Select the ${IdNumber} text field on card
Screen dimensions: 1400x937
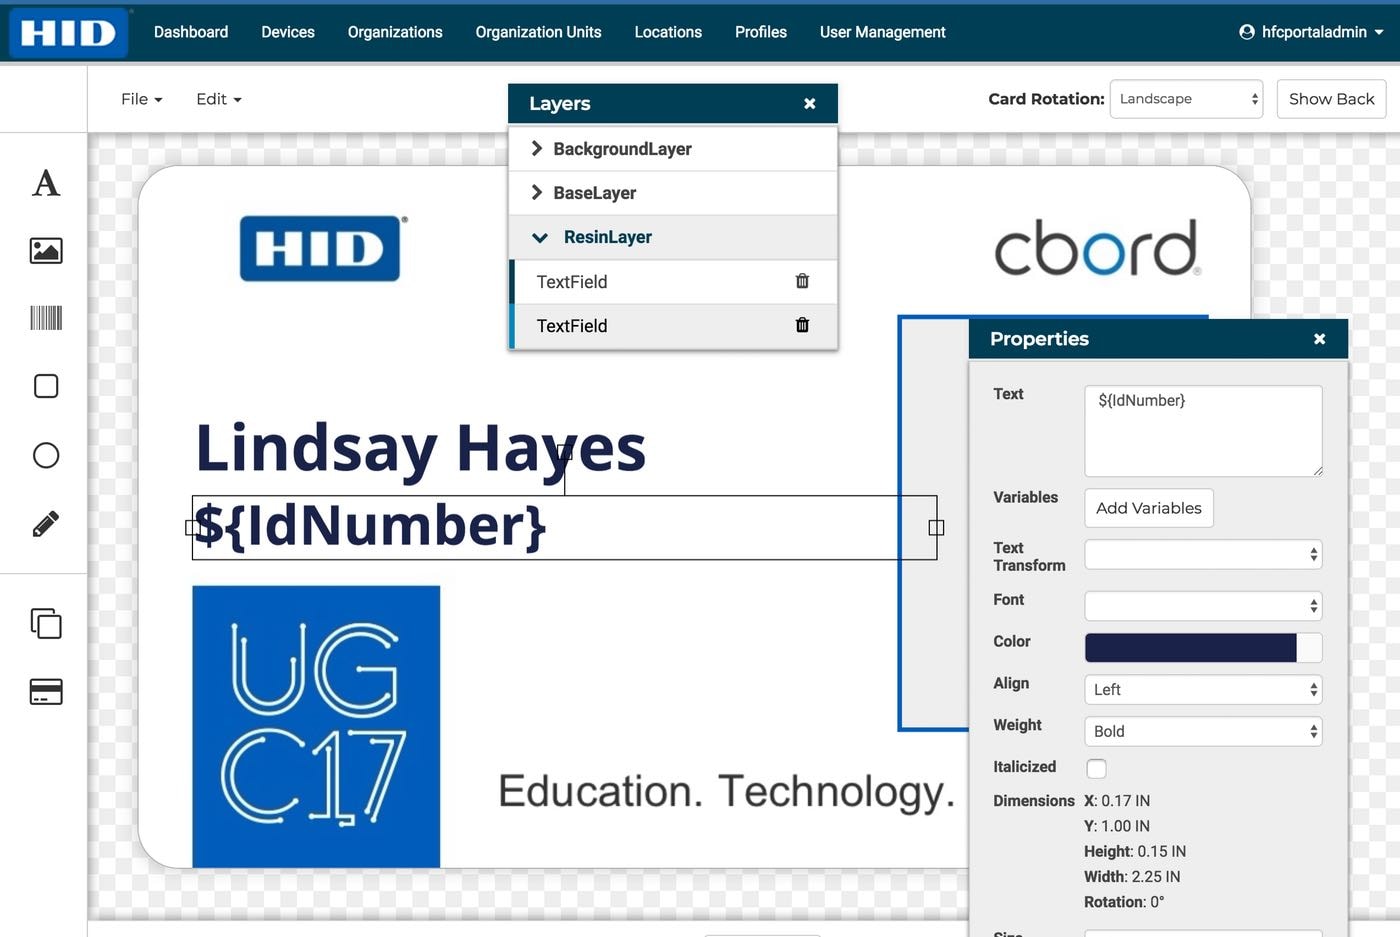coord(564,527)
